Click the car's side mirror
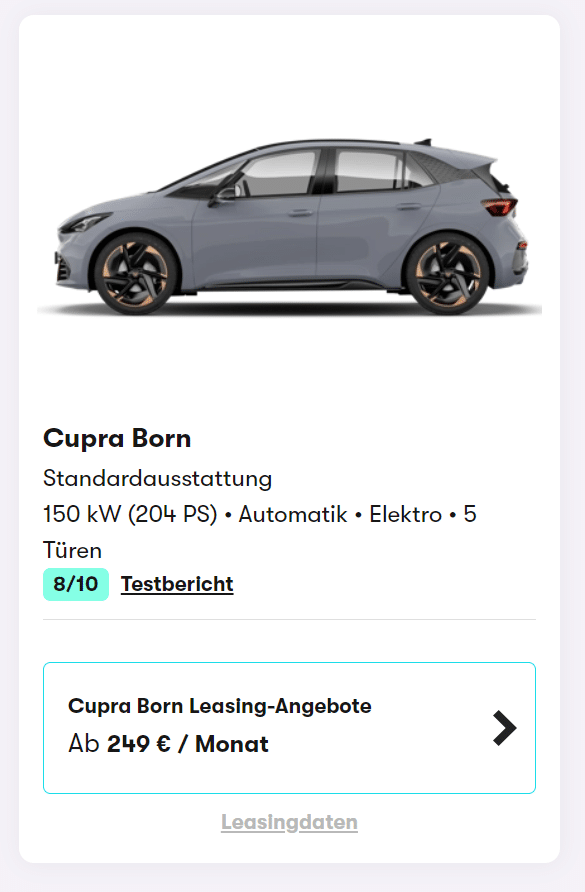585x892 pixels. point(223,196)
